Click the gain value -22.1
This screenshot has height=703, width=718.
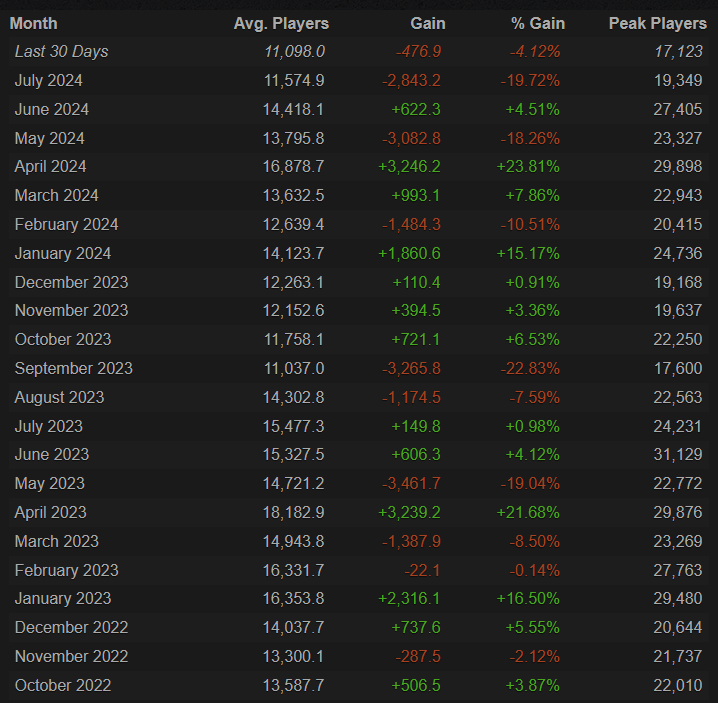pyautogui.click(x=422, y=570)
